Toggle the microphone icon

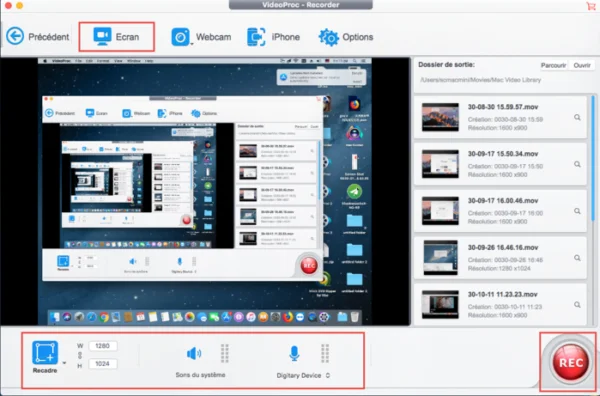coord(294,353)
